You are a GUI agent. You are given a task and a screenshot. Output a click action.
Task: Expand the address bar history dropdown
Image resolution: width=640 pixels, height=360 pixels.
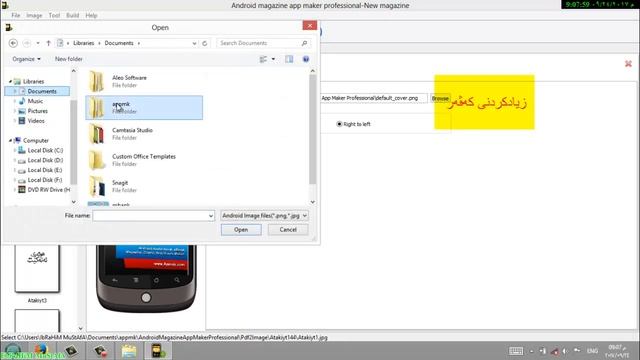click(x=194, y=43)
